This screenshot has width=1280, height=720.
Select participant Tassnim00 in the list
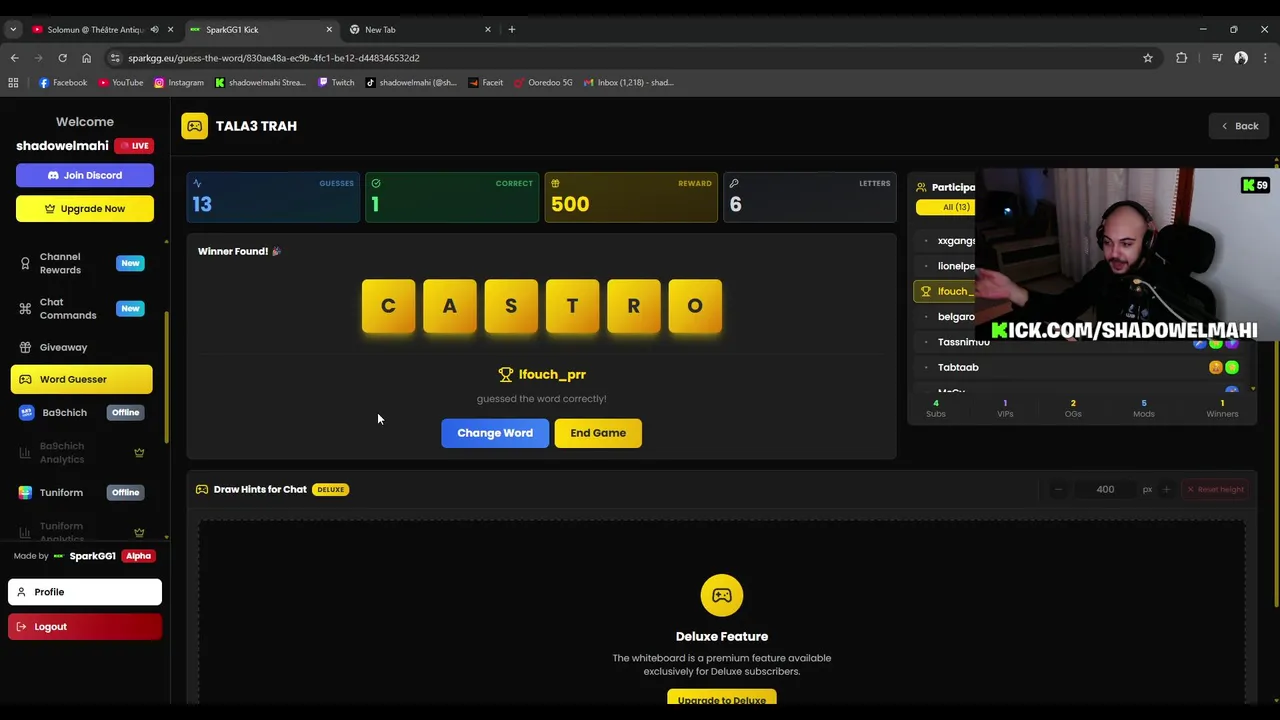1080,342
